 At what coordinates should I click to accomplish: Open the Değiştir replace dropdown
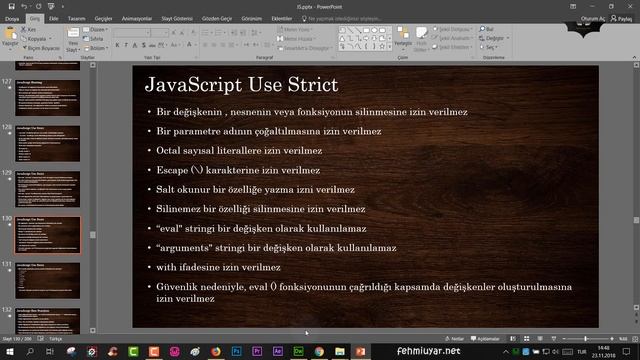(494, 38)
